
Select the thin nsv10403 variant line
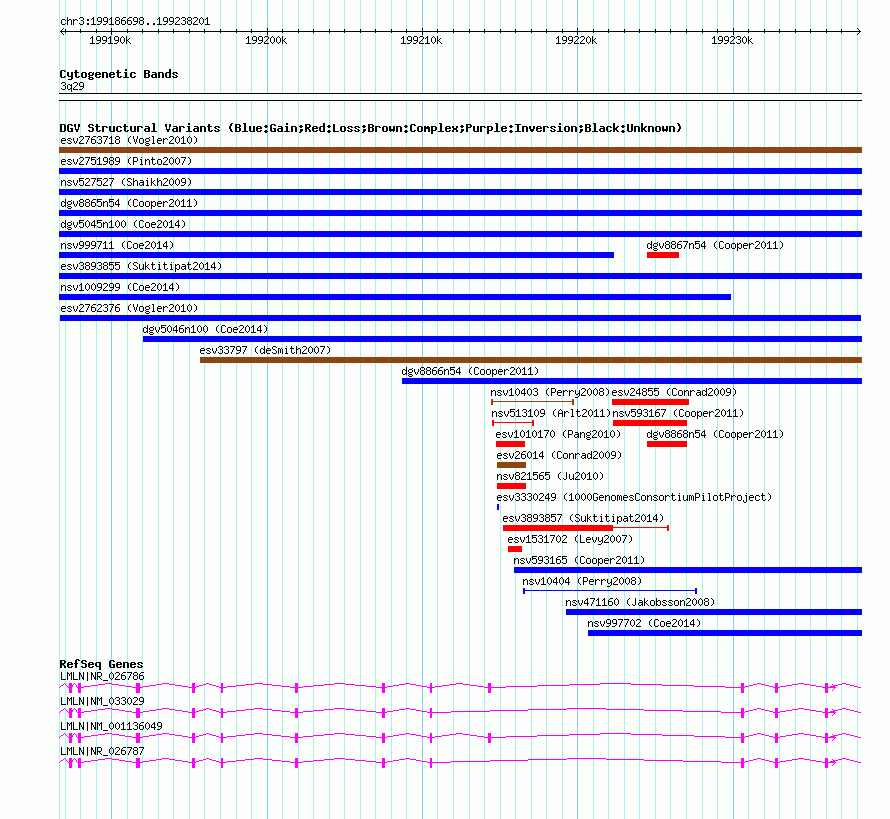tap(532, 402)
